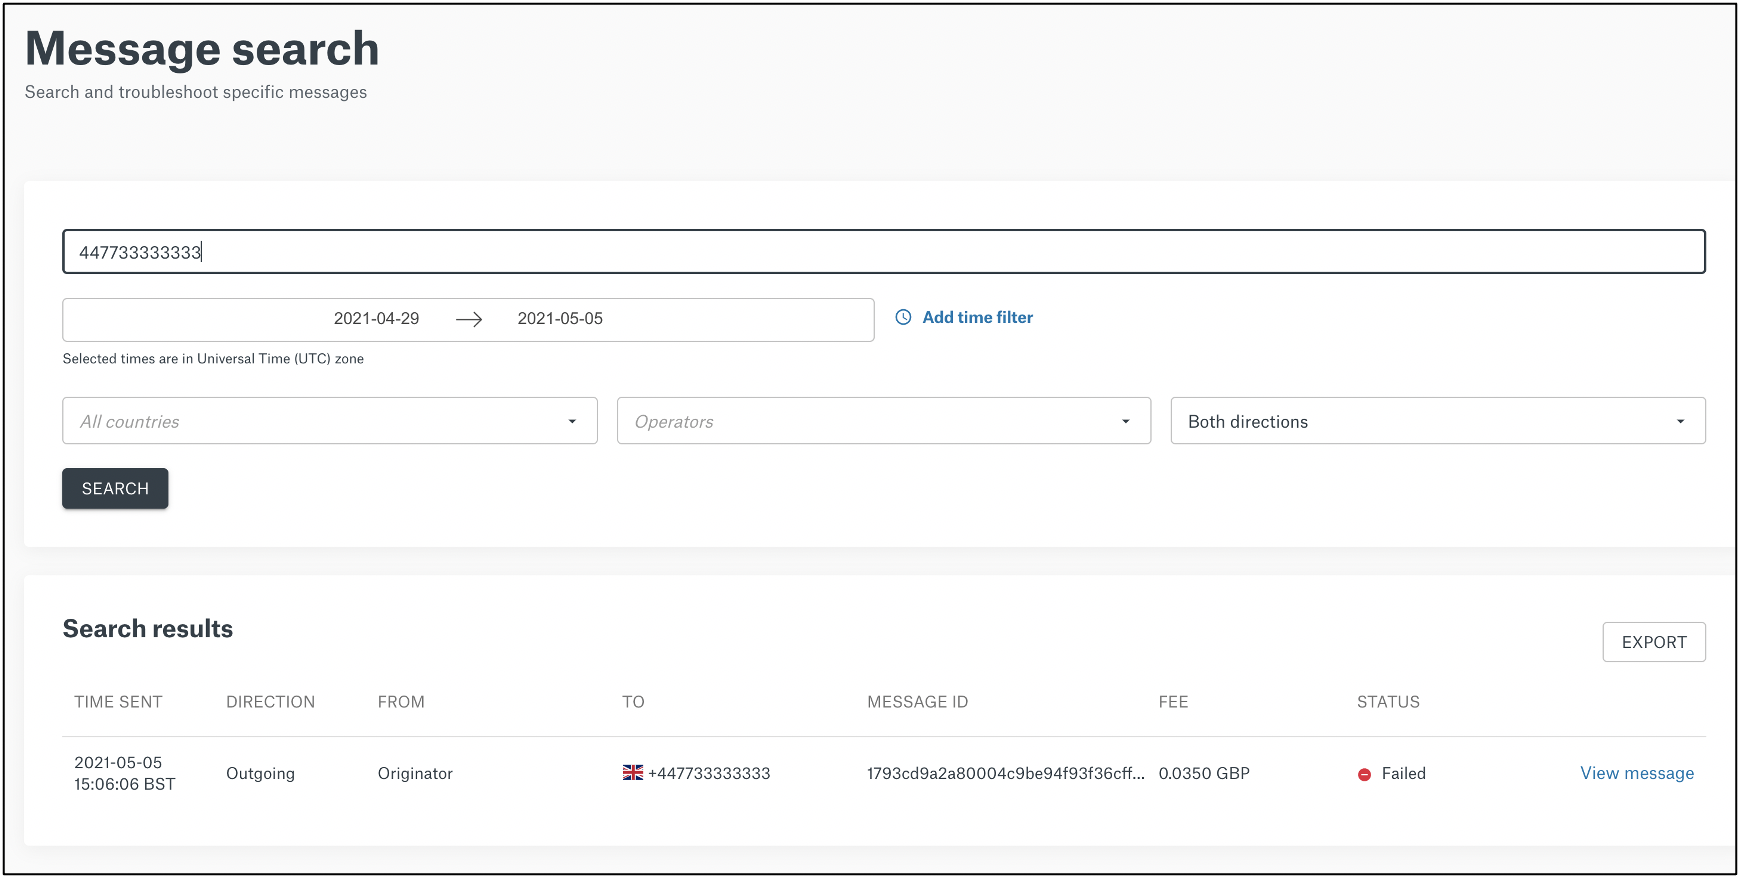Click the DIRECTION column header
The height and width of the screenshot is (878, 1740).
pos(270,702)
